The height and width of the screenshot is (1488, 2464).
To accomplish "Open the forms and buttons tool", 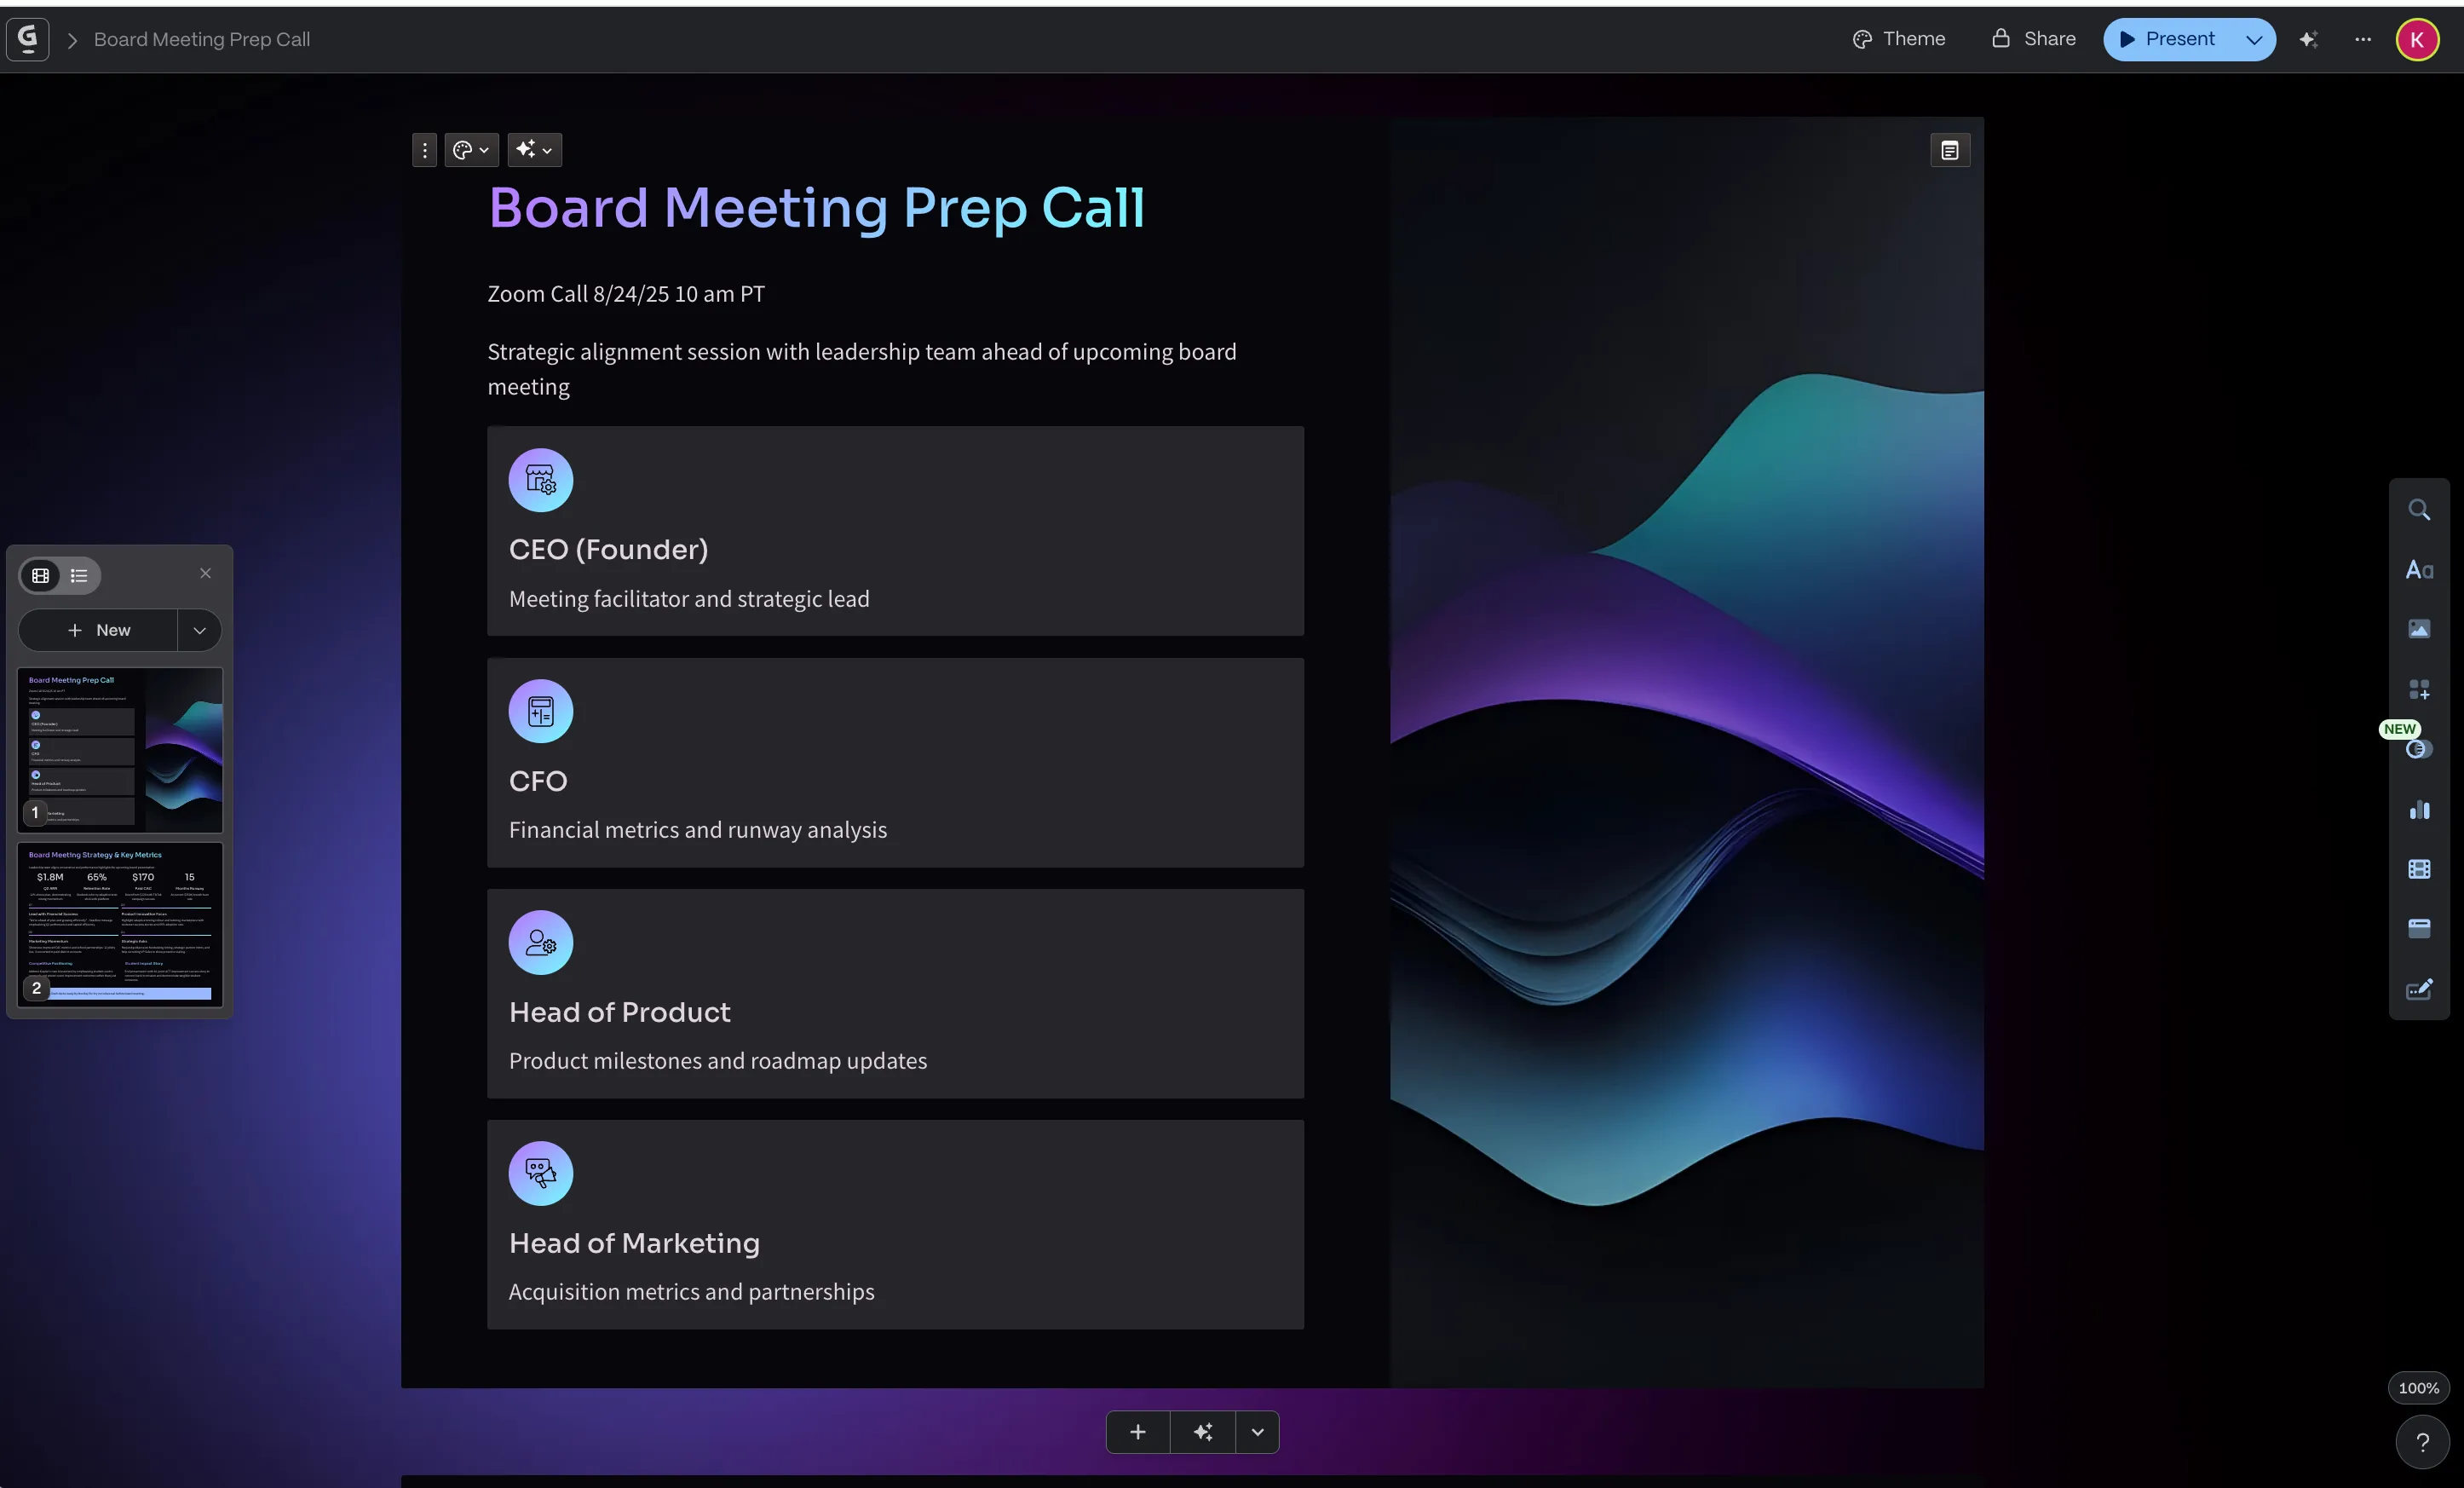I will [2418, 989].
